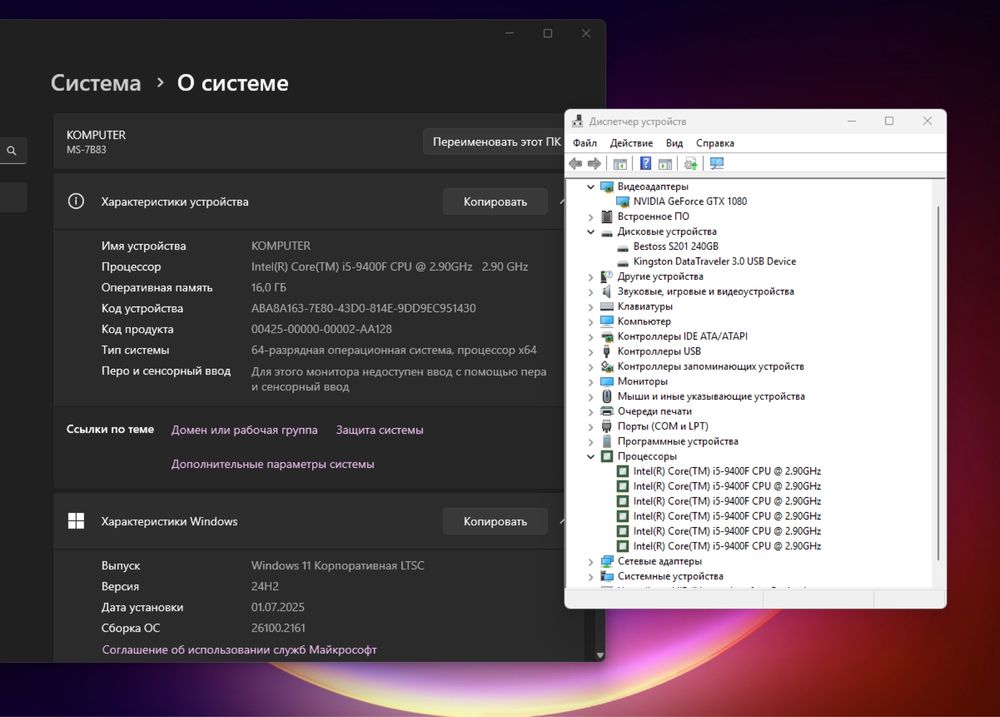Copy Windows specs with Копировать under Характеристики Windows

click(495, 521)
